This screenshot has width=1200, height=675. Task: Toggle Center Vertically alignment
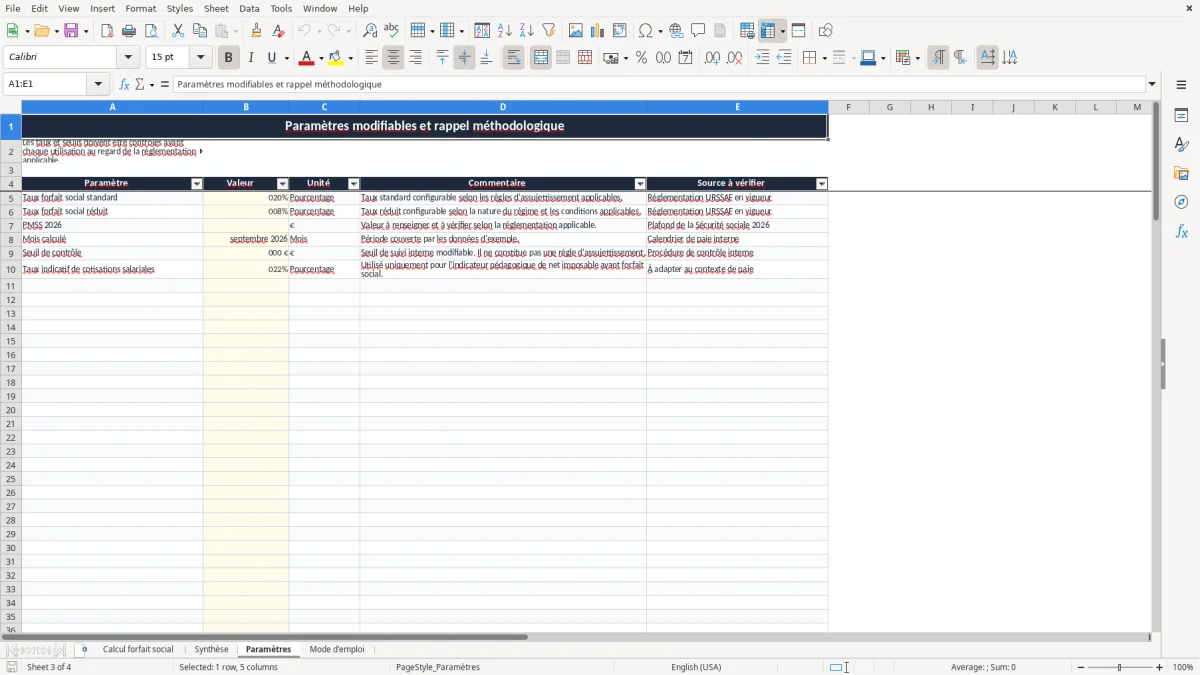click(x=464, y=58)
